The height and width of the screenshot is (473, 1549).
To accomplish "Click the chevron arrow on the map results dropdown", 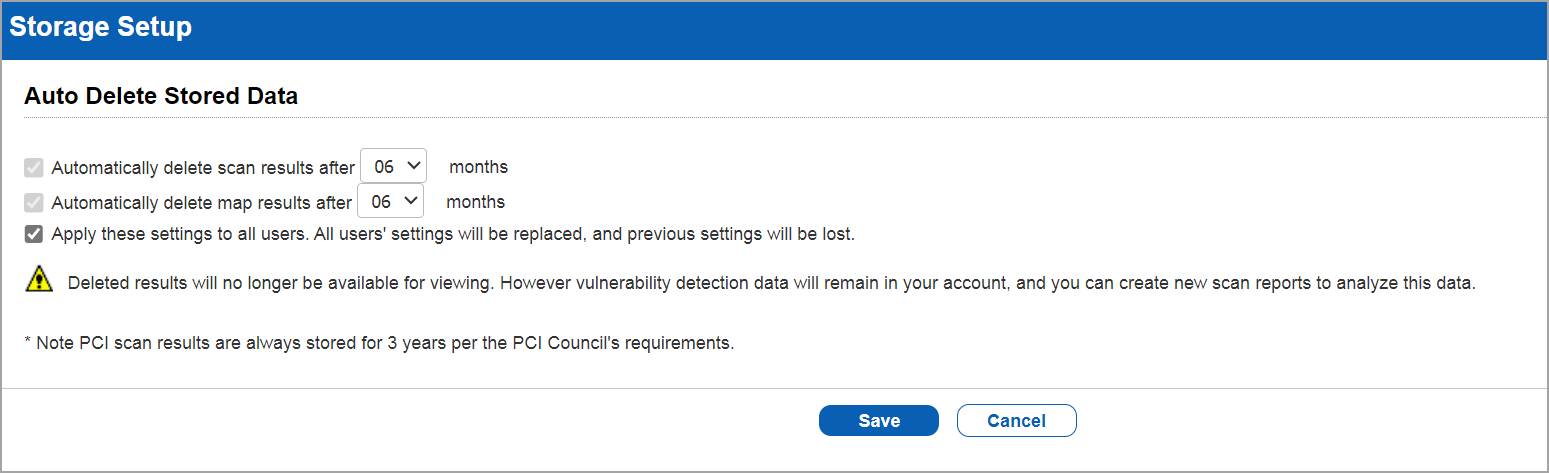I will (x=411, y=201).
